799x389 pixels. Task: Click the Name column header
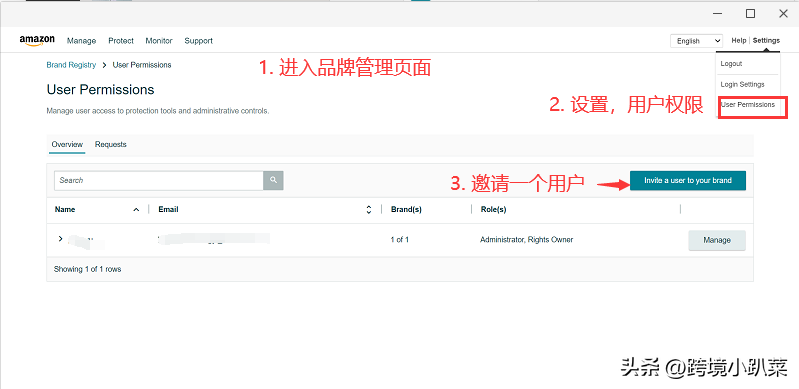tap(65, 210)
